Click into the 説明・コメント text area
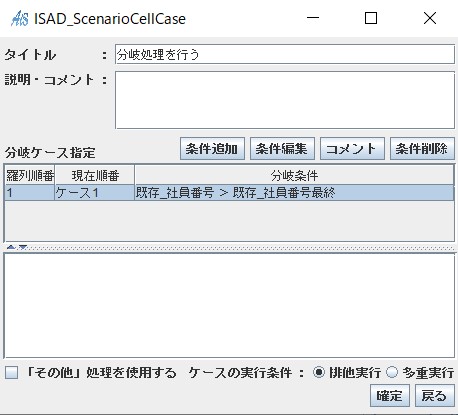 pyautogui.click(x=285, y=100)
